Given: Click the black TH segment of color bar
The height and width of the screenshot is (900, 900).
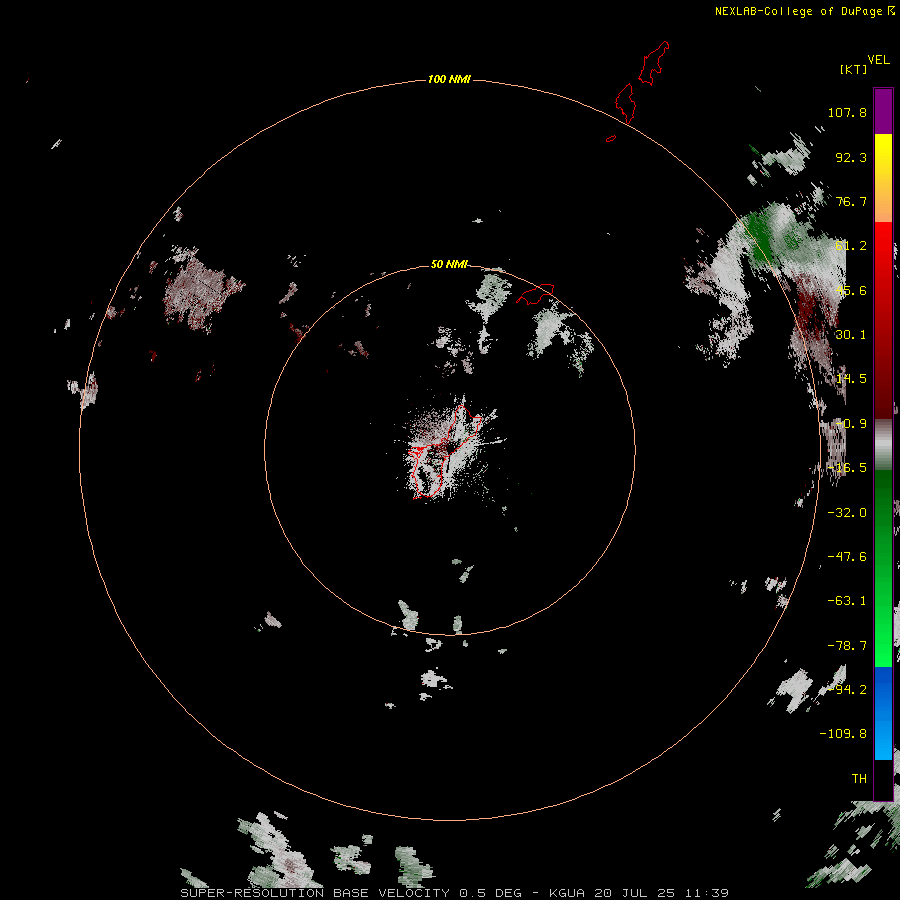Looking at the screenshot, I should (x=883, y=779).
